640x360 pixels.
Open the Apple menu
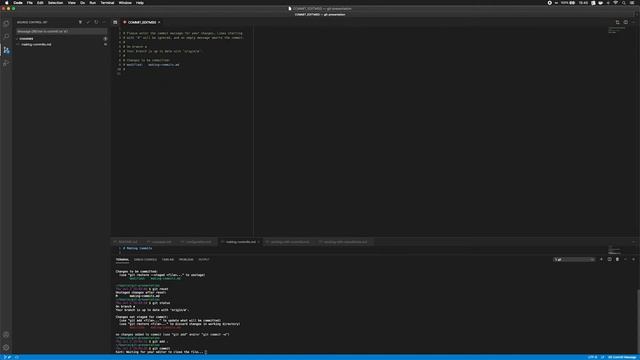[6, 3]
